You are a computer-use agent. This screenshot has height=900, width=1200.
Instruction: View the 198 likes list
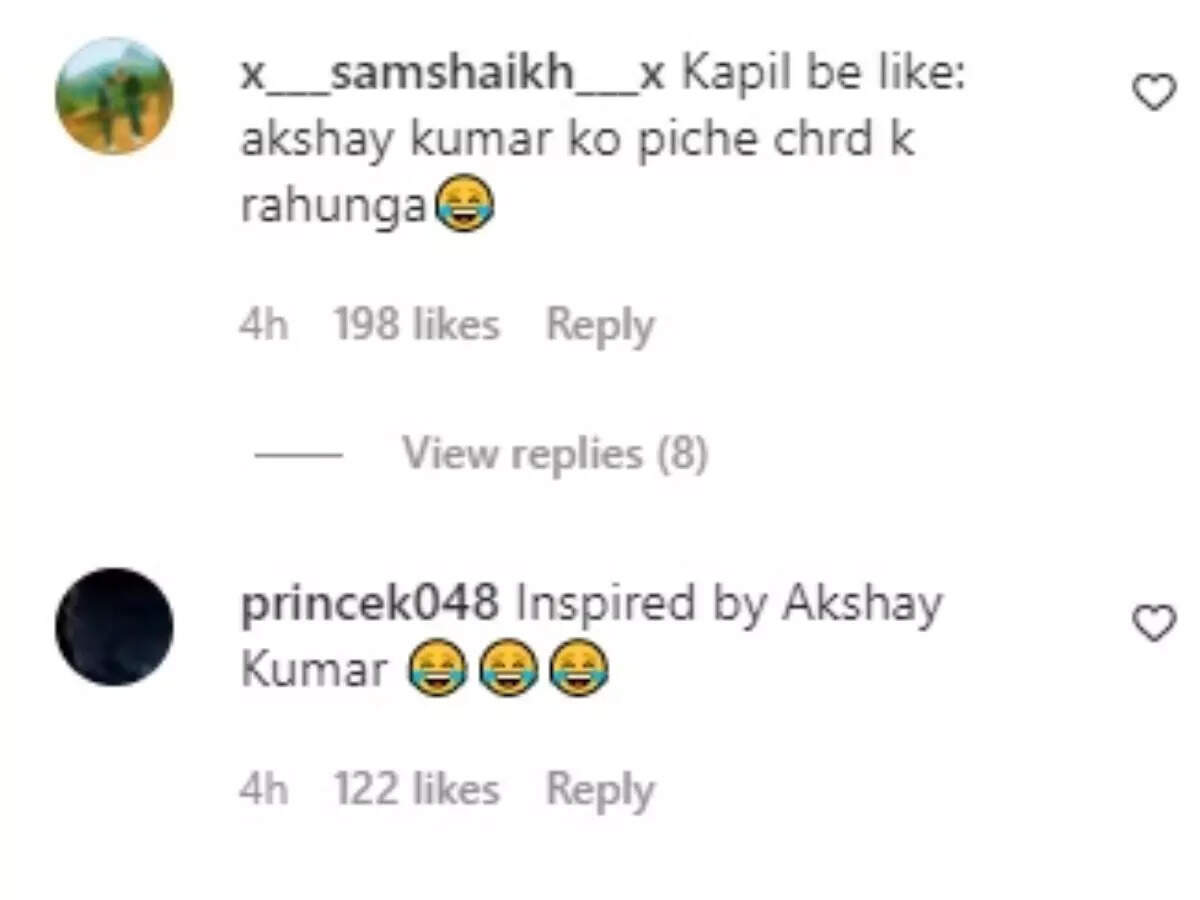pos(416,326)
